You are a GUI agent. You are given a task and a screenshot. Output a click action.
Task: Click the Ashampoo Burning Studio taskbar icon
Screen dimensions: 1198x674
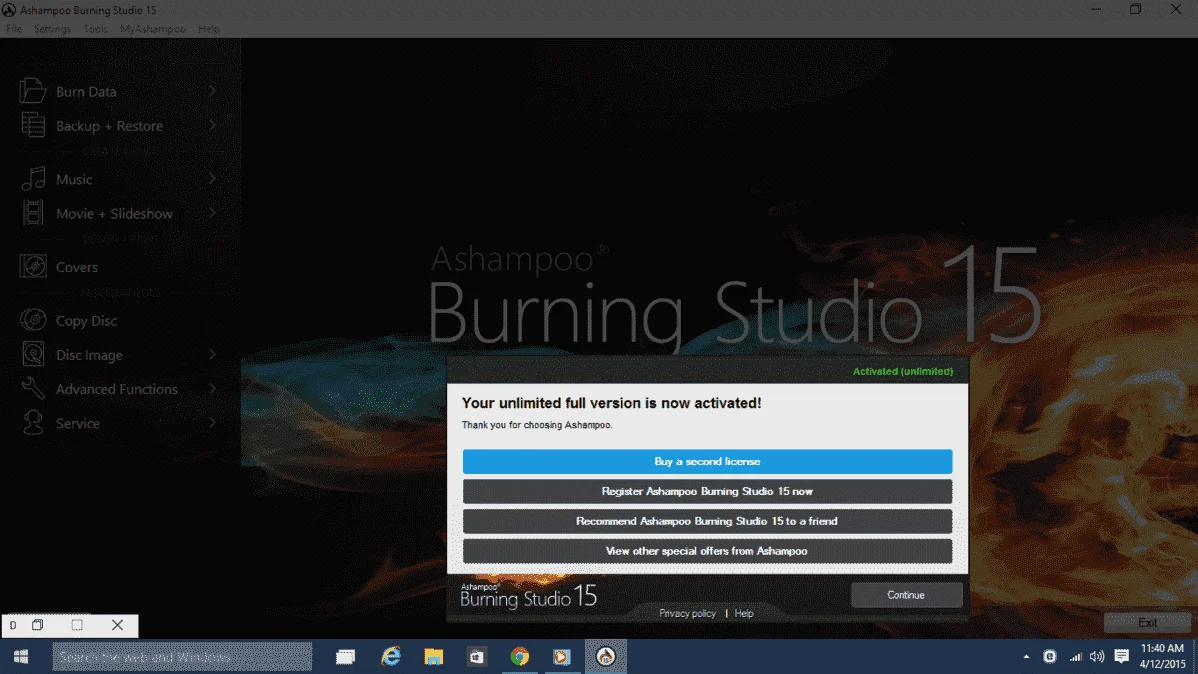606,656
